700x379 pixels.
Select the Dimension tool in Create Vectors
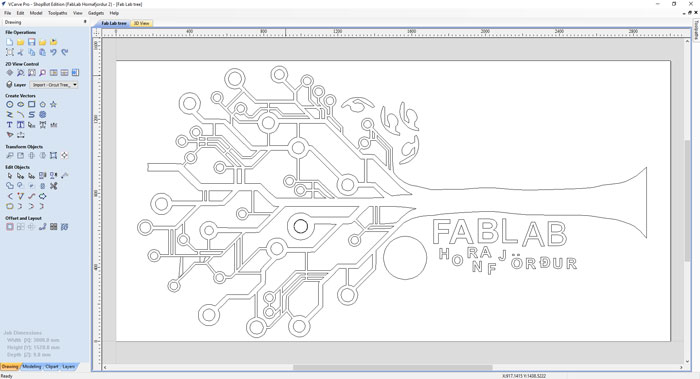coord(21,135)
